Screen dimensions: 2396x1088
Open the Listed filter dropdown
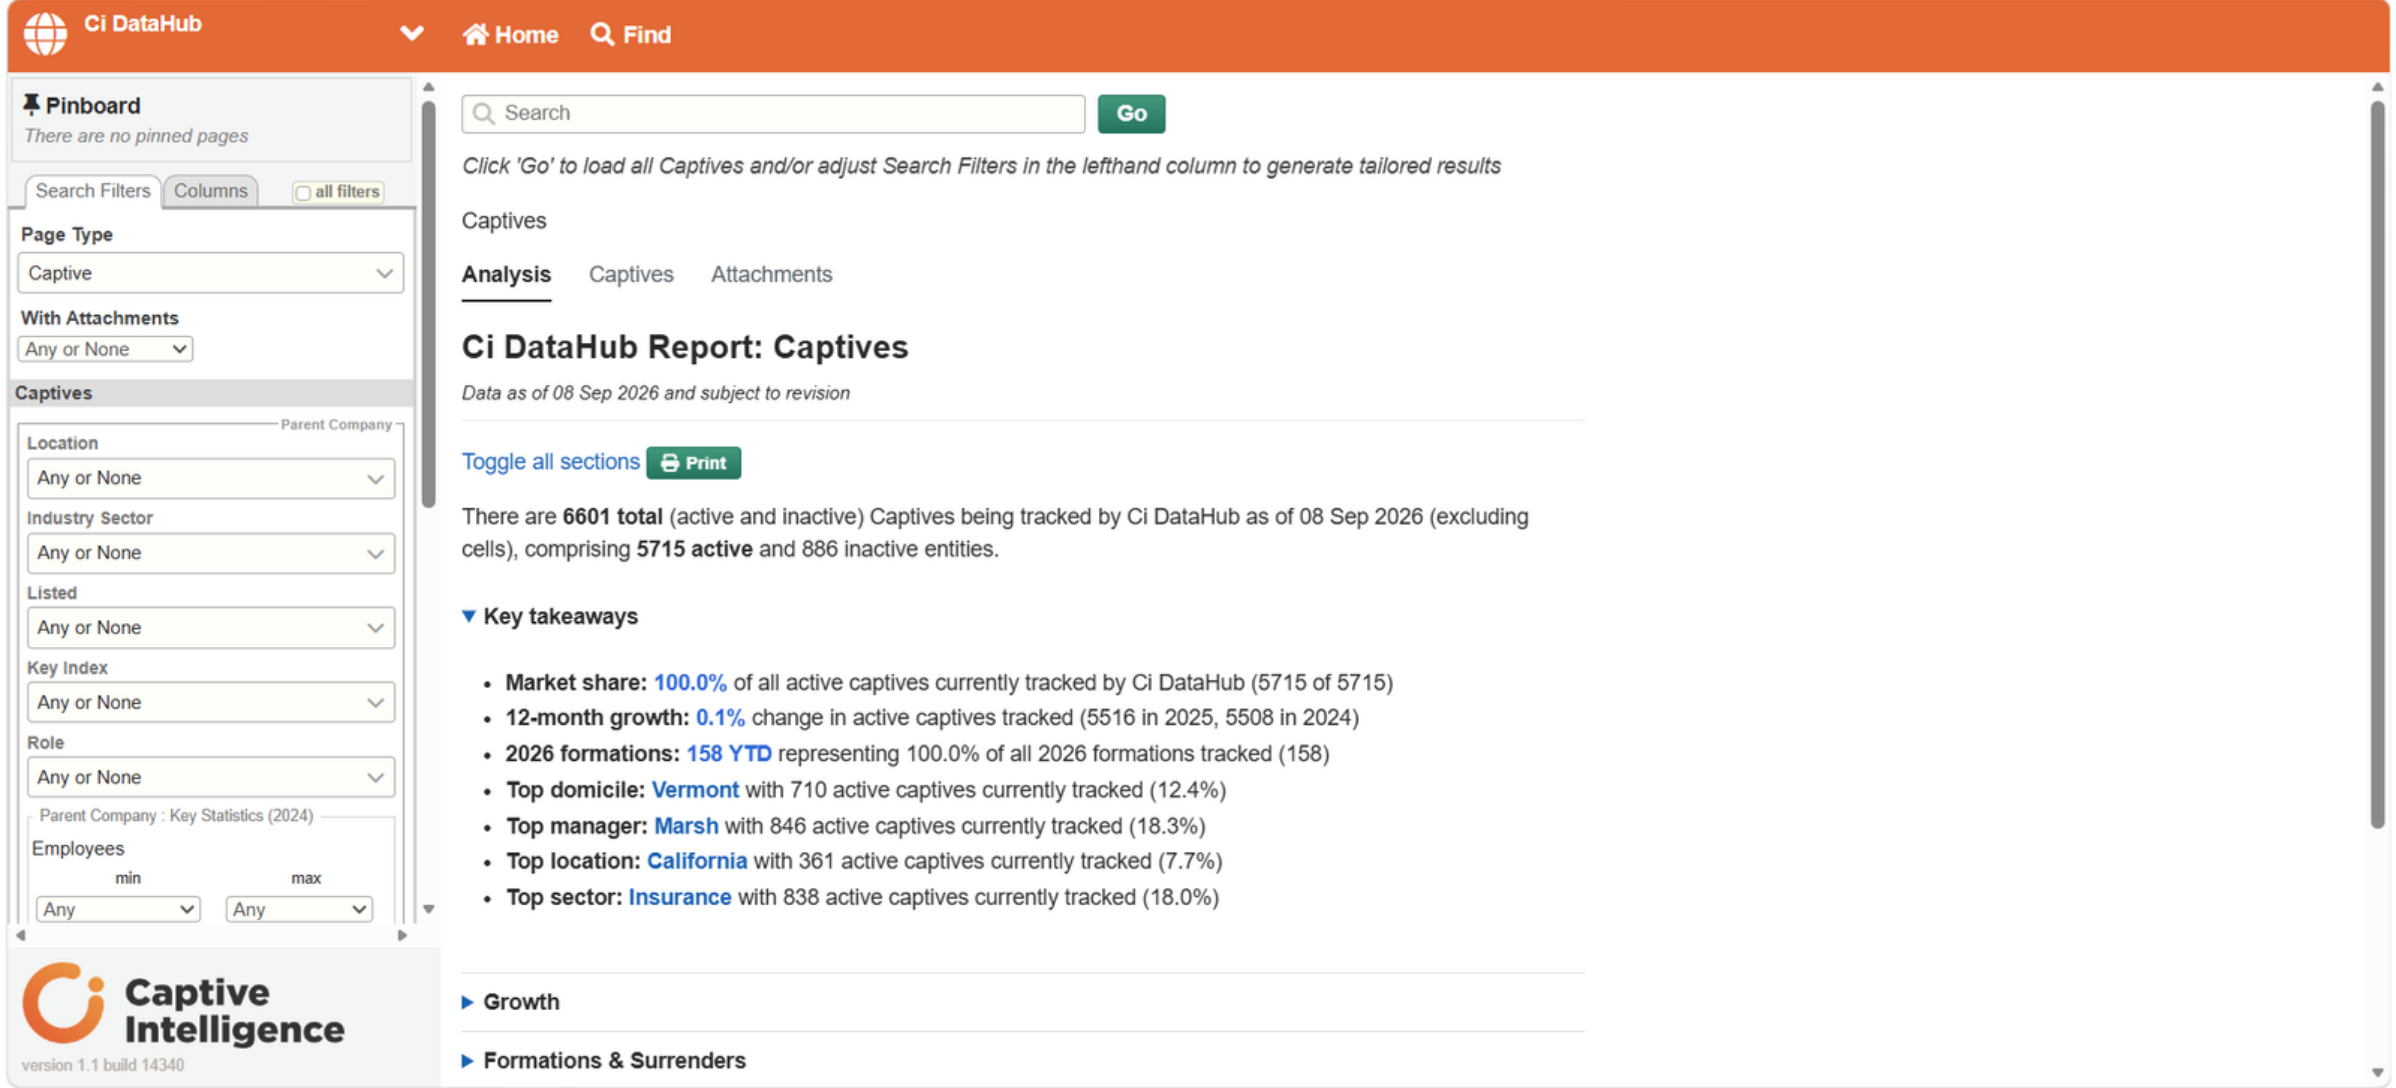pyautogui.click(x=210, y=628)
